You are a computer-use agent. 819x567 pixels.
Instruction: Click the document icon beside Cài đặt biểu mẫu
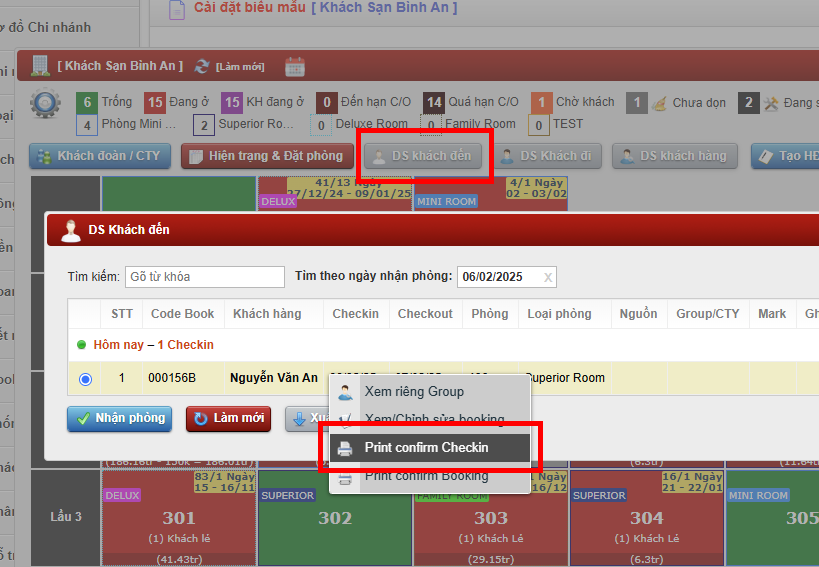point(177,10)
